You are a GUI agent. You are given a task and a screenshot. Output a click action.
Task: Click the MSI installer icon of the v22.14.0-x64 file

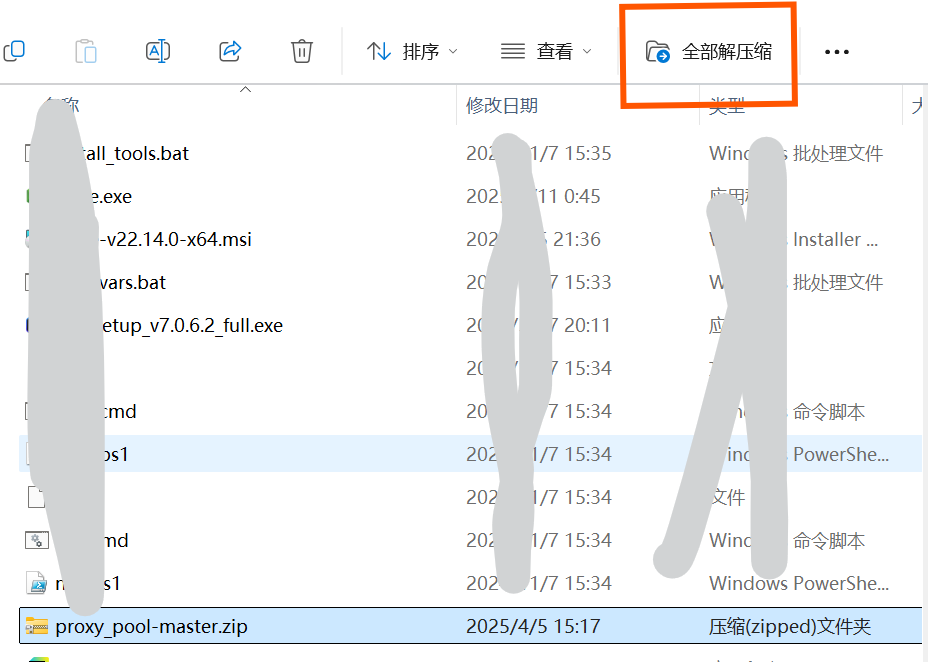point(28,239)
